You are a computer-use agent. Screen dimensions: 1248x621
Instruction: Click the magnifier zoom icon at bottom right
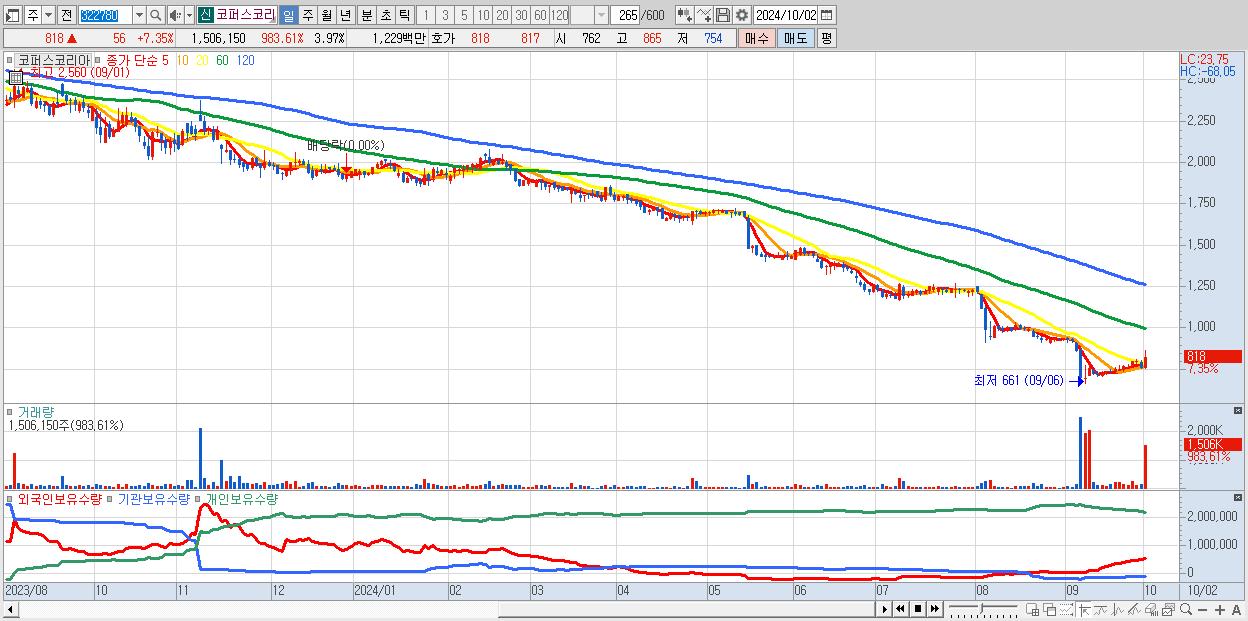tap(1186, 609)
